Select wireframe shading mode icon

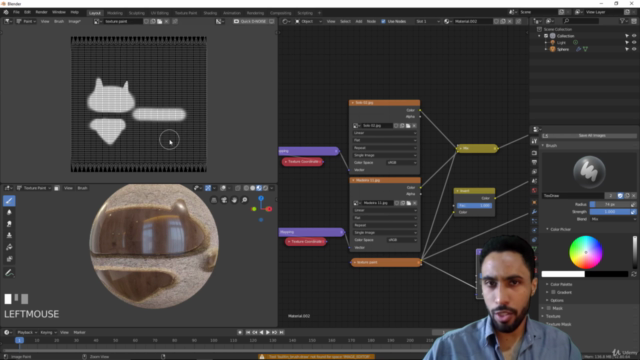pos(246,188)
